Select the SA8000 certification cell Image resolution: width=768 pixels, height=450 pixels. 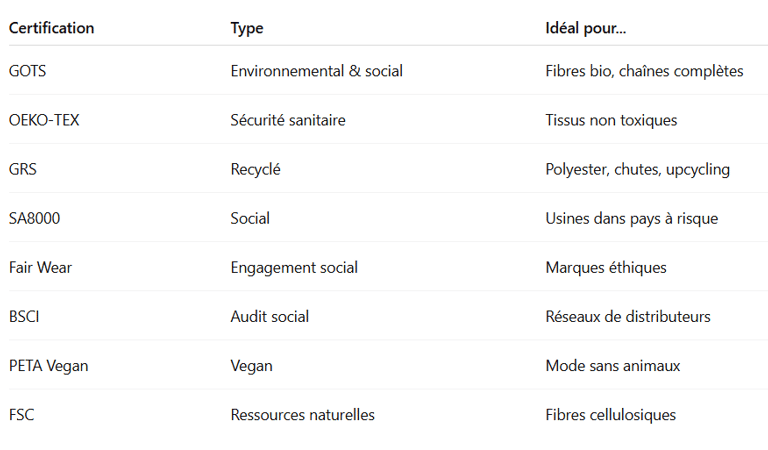[x=34, y=218]
